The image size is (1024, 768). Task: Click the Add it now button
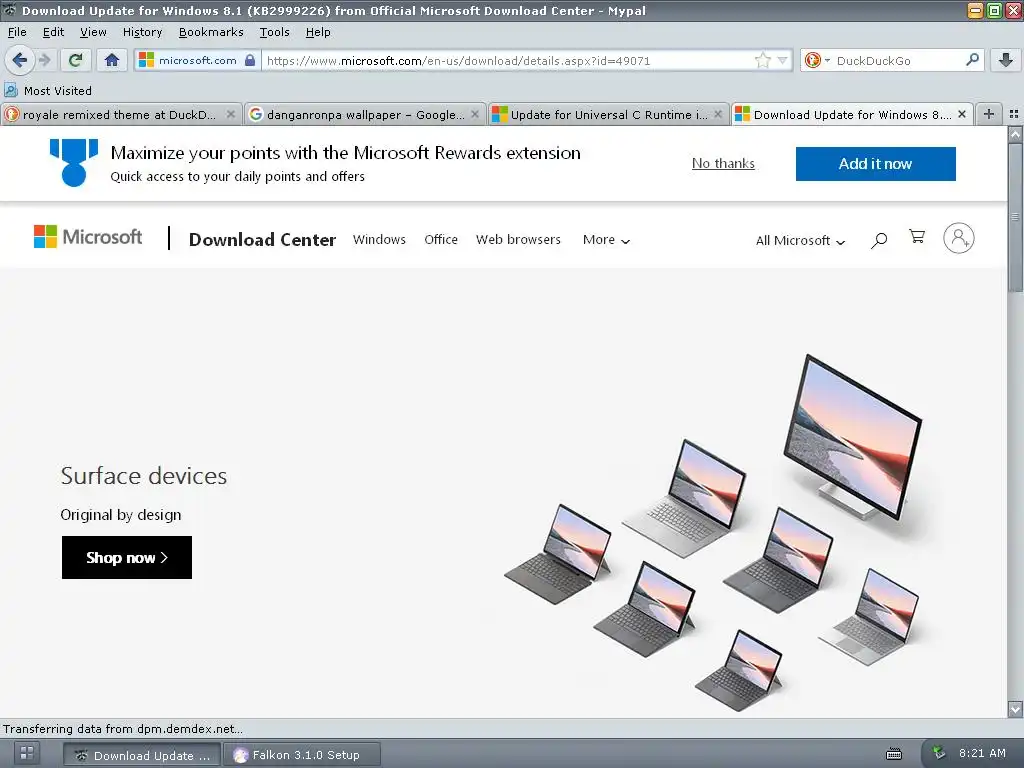tap(875, 164)
